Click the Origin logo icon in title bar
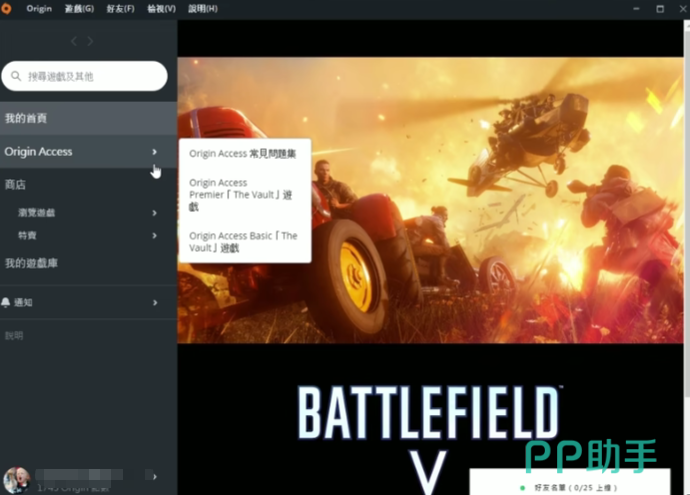690x495 pixels. point(10,8)
